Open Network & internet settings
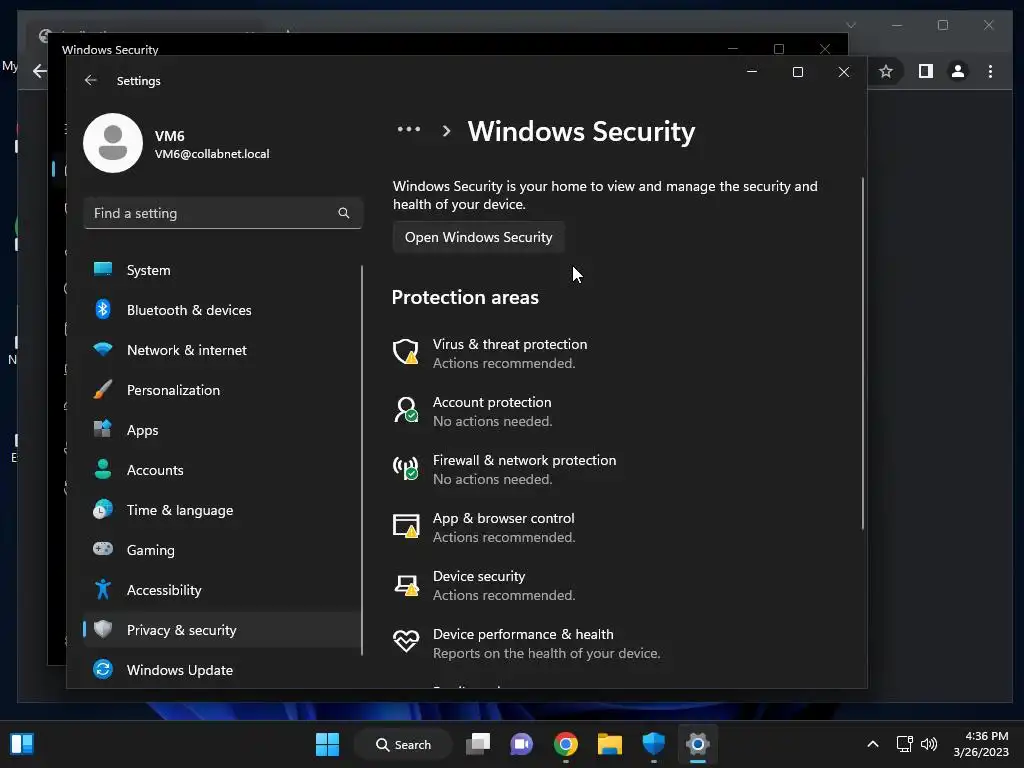Image resolution: width=1024 pixels, height=768 pixels. tap(222, 350)
